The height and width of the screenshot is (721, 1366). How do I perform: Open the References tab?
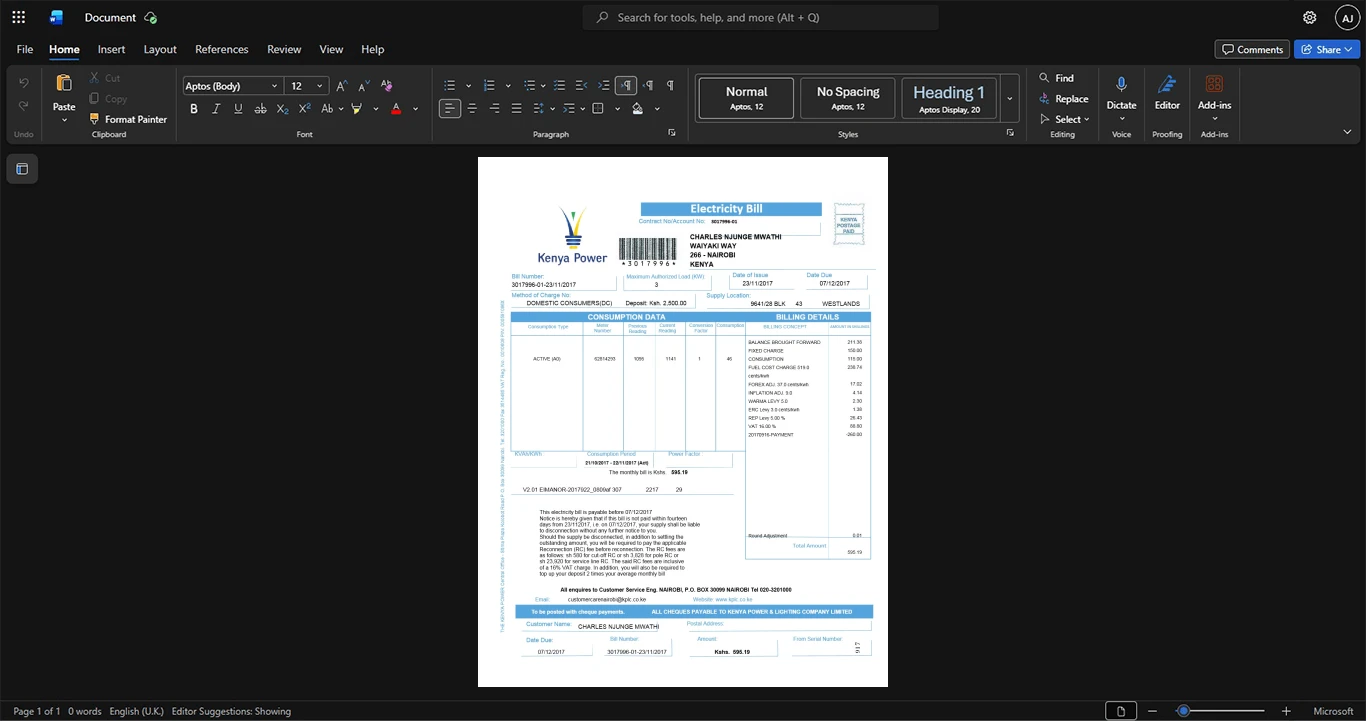click(221, 49)
